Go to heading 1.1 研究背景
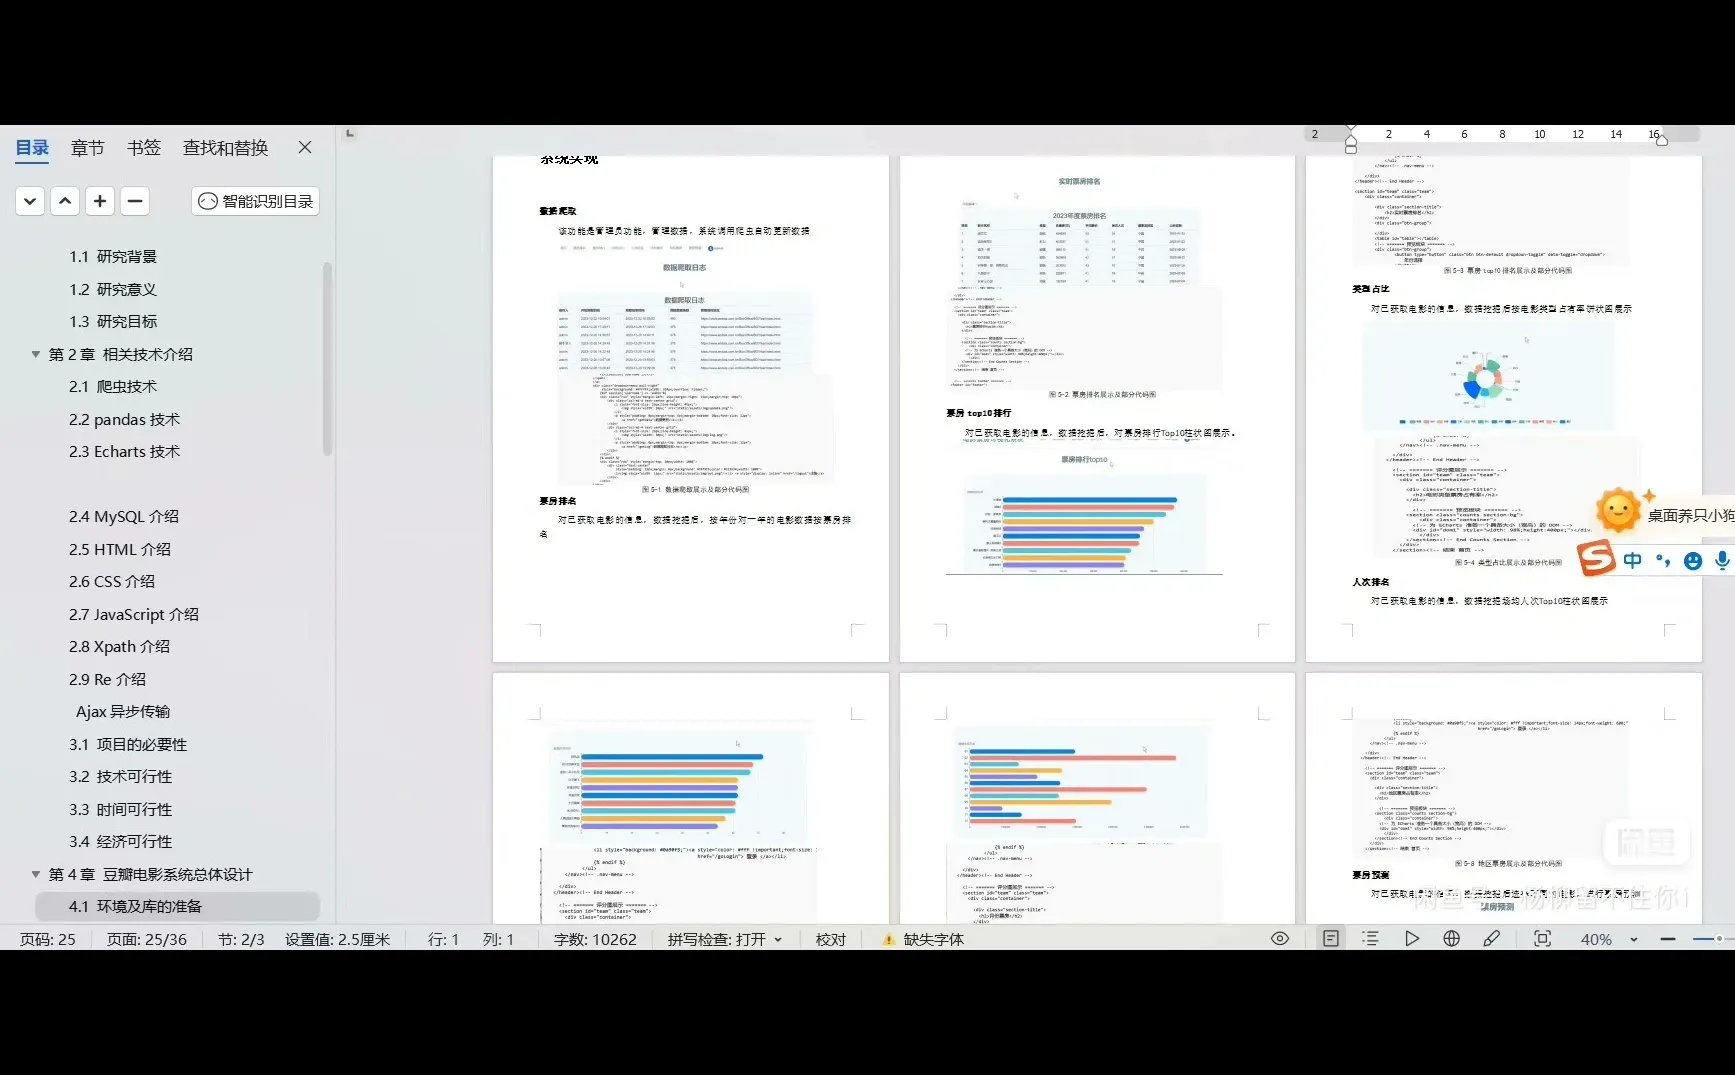The width and height of the screenshot is (1735, 1075). coord(113,257)
